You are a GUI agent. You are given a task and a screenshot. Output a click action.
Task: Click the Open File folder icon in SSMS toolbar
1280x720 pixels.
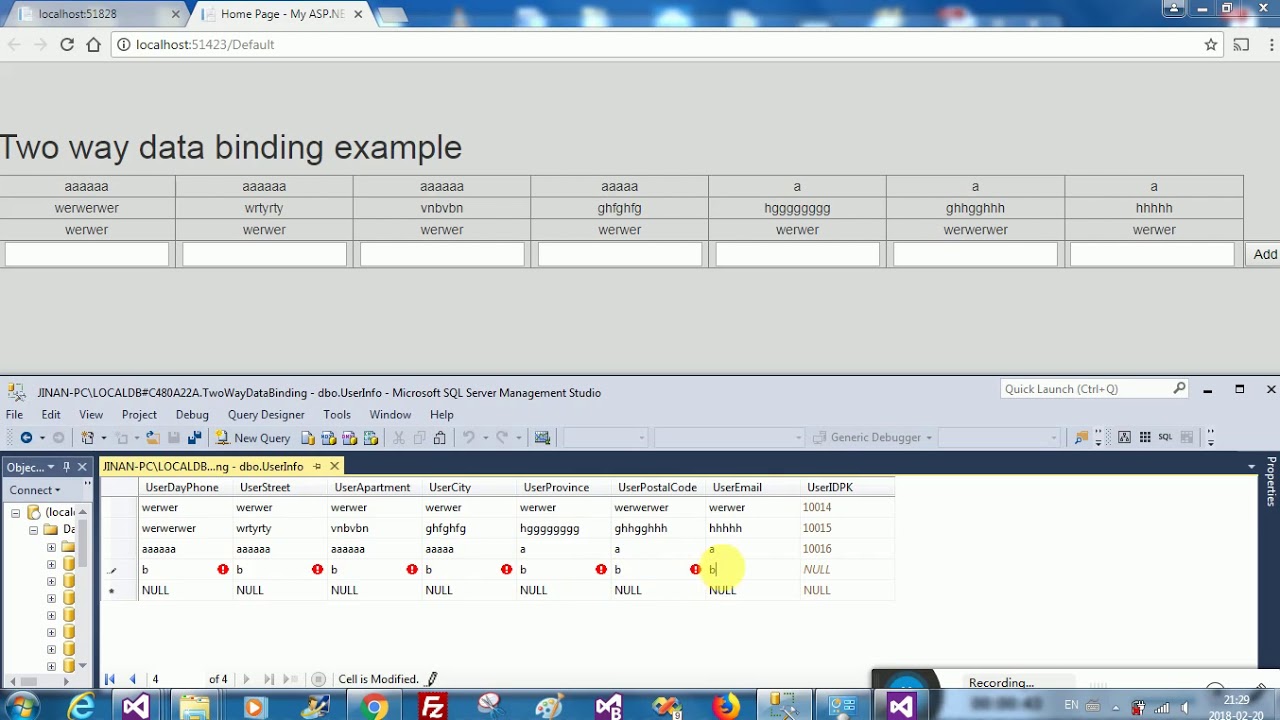[153, 438]
